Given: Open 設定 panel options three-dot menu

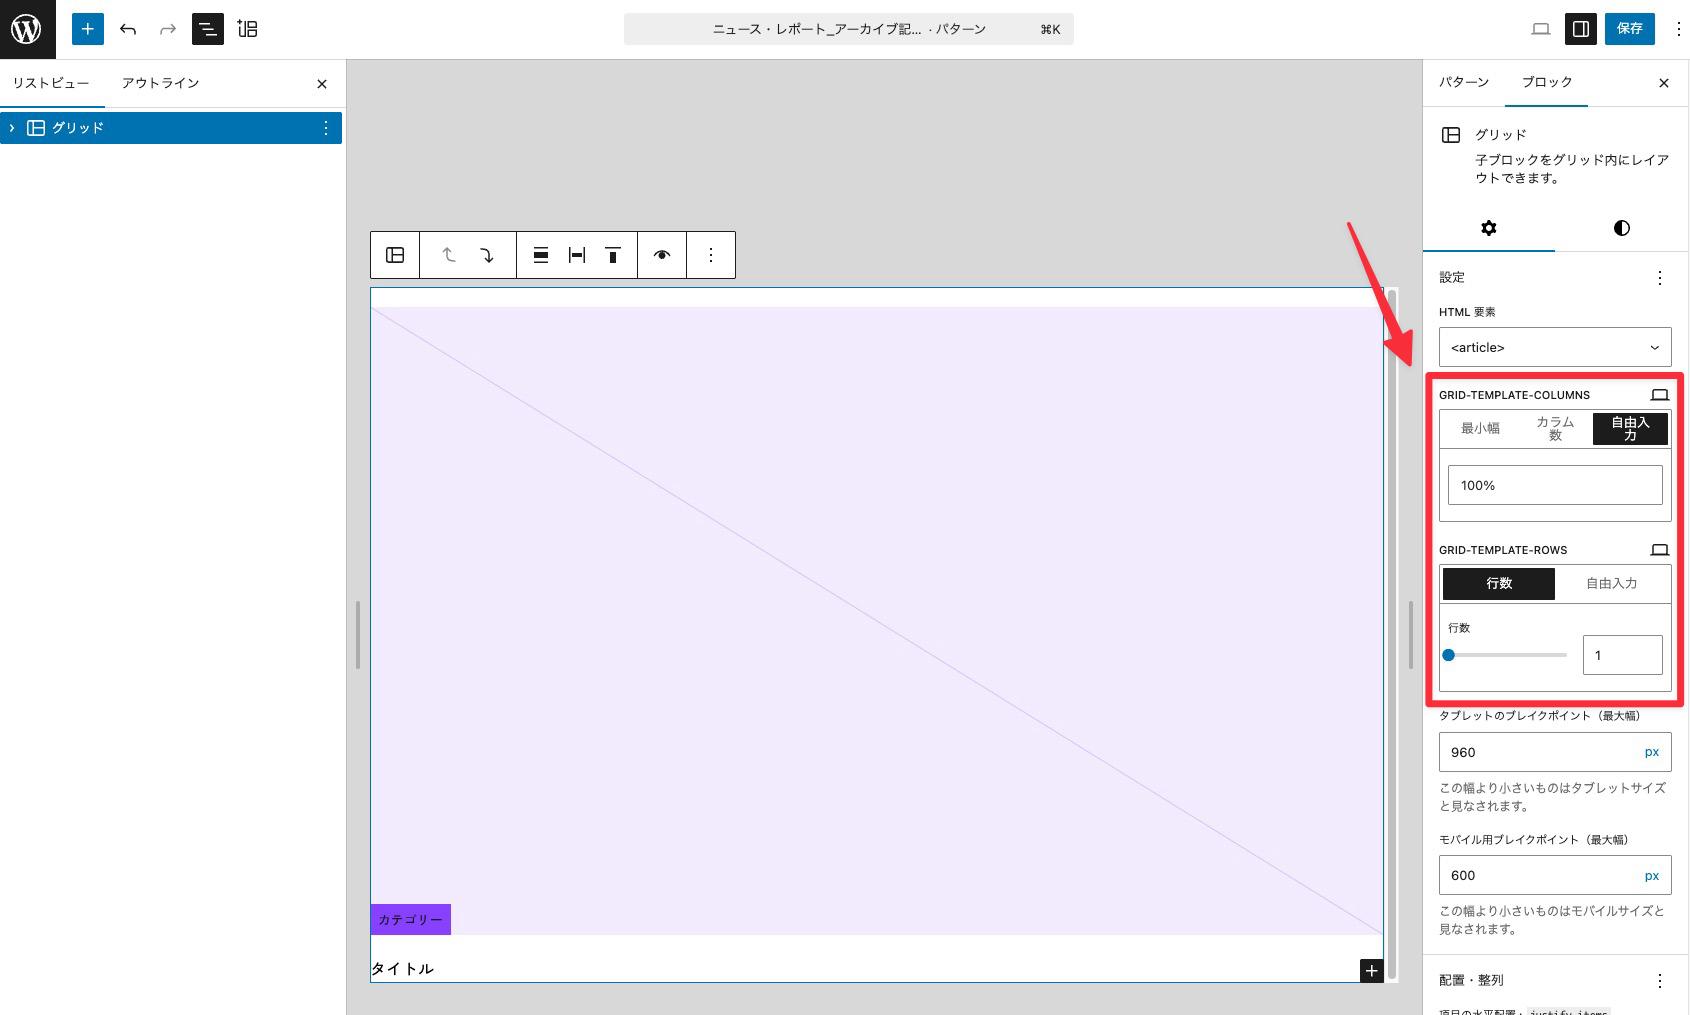Looking at the screenshot, I should pos(1659,278).
